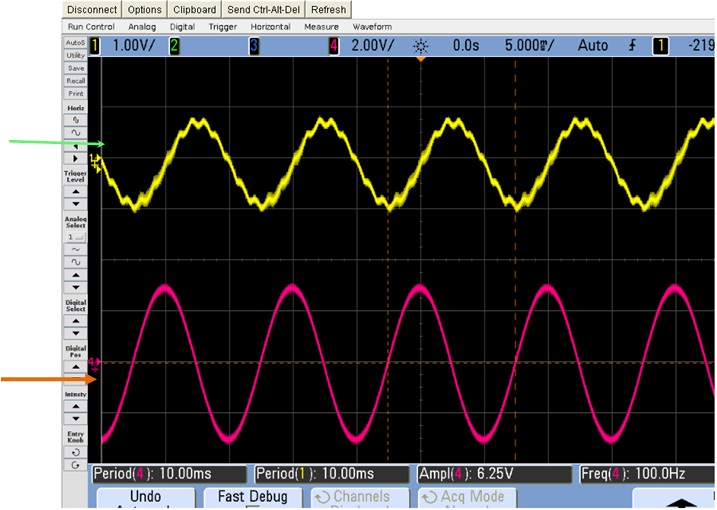The image size is (717, 510).
Task: Open the Utility sidebar button
Action: point(75,55)
